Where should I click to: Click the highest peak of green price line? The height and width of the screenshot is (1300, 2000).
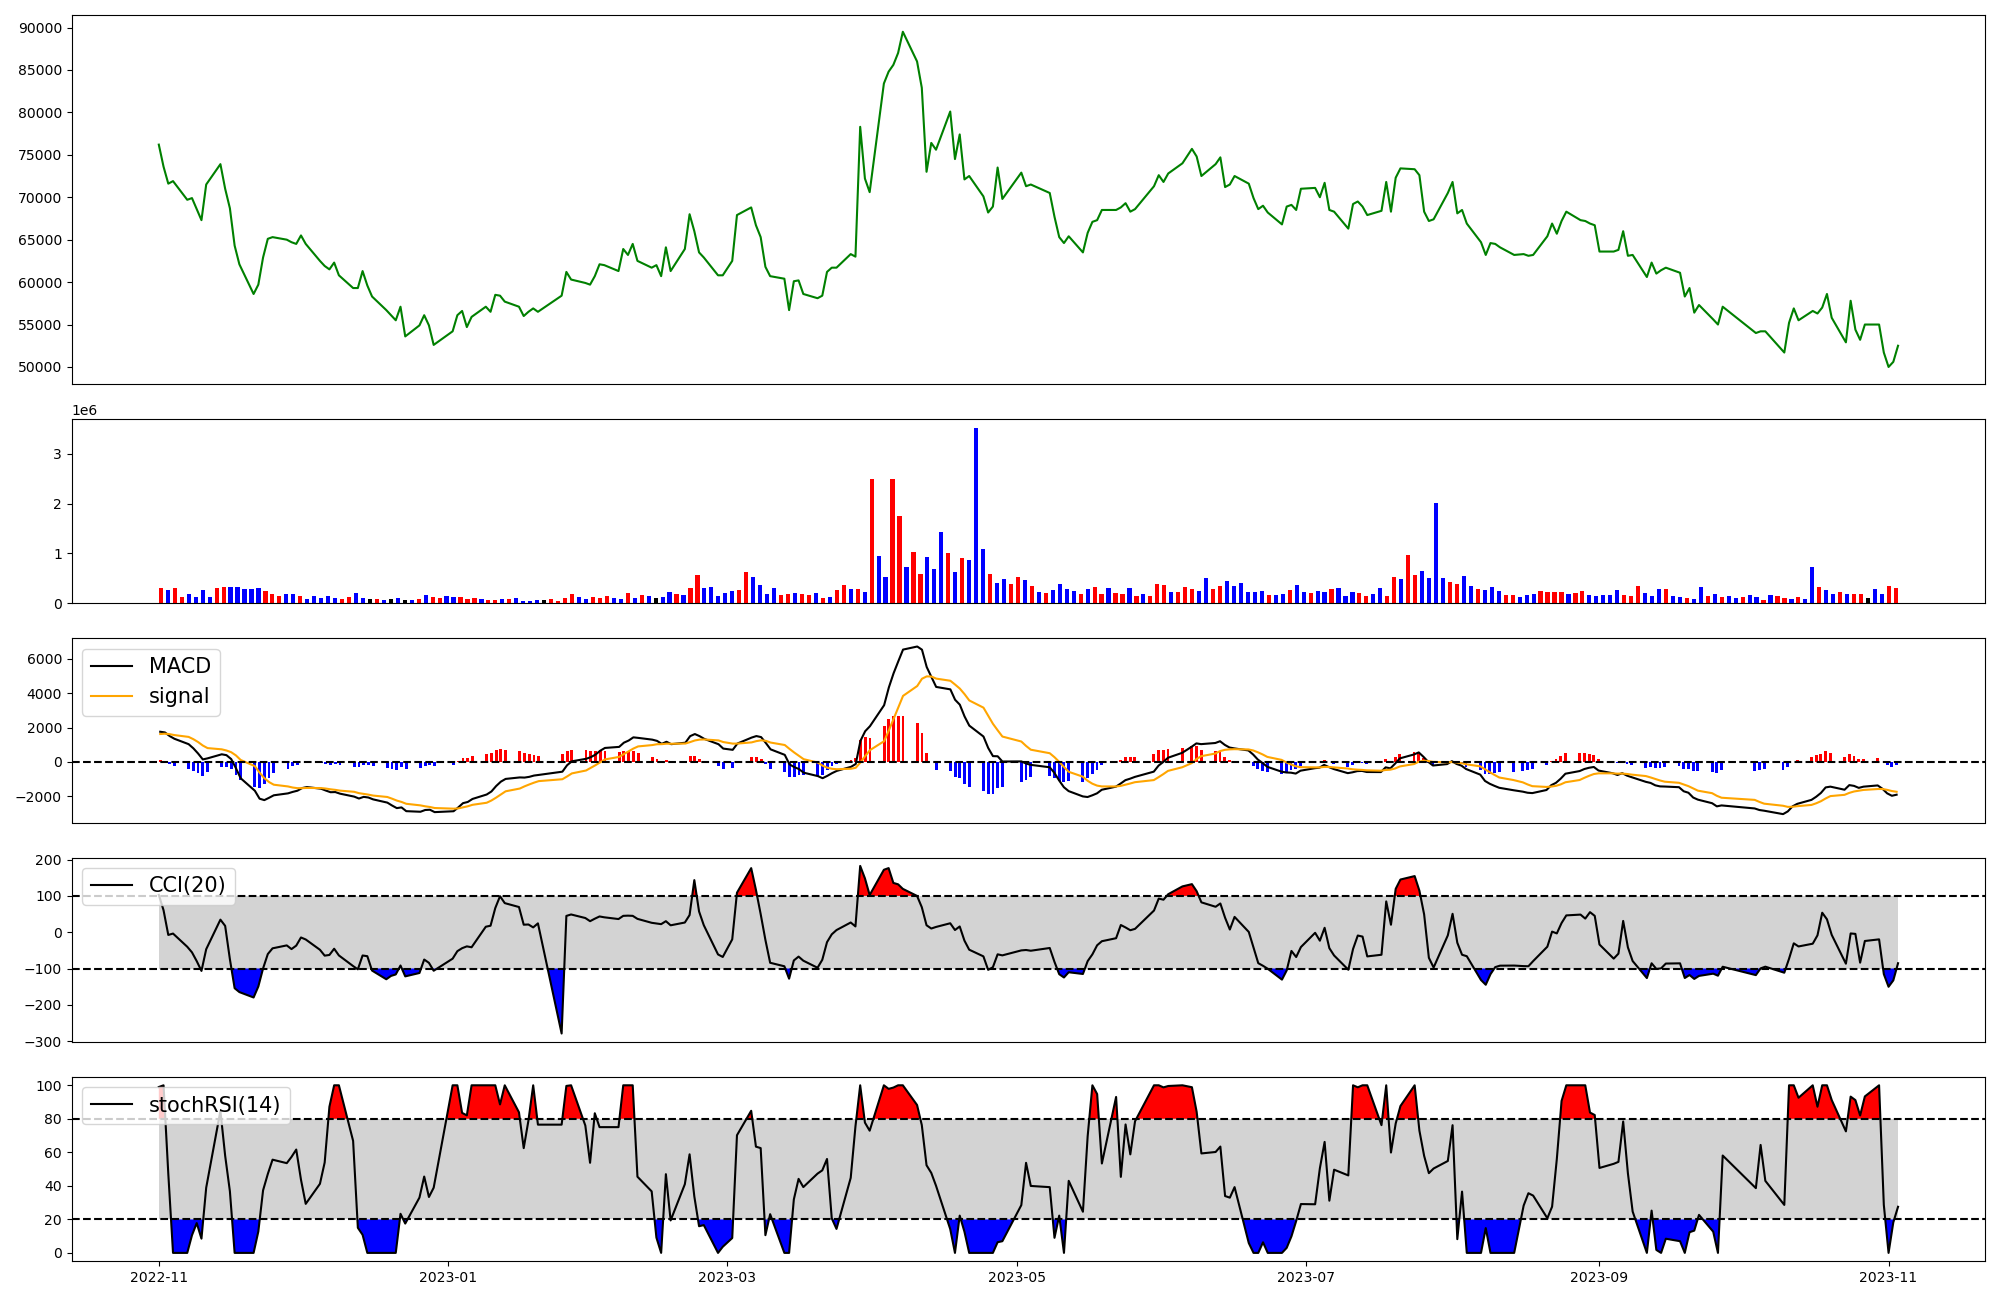(902, 32)
